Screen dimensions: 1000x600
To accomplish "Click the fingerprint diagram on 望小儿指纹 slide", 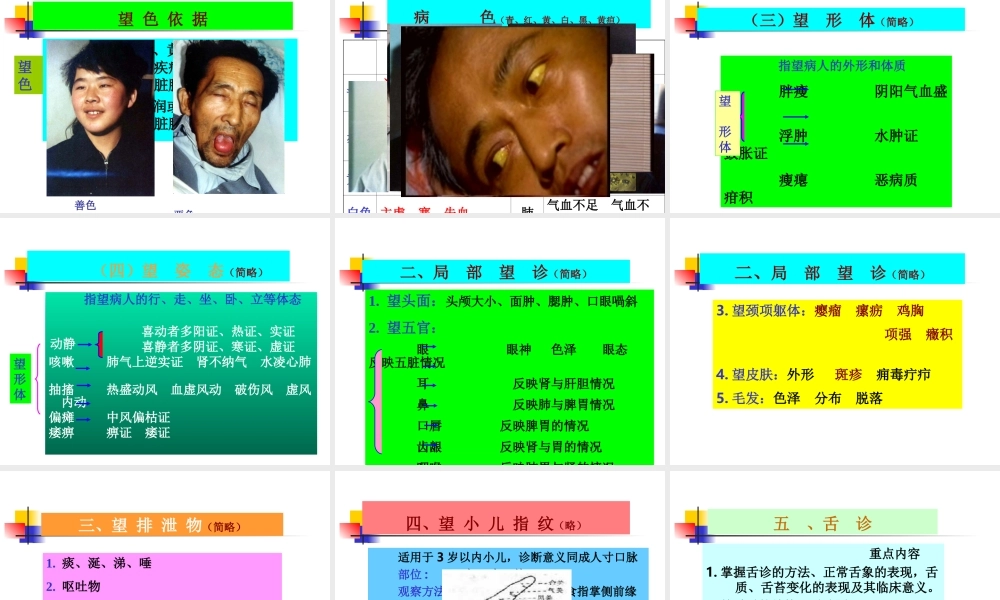I will (x=510, y=587).
